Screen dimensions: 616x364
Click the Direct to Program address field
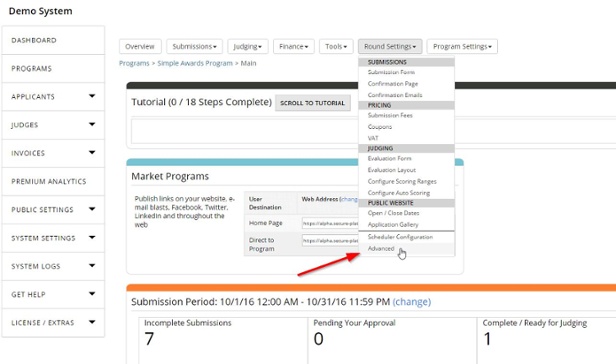(330, 240)
